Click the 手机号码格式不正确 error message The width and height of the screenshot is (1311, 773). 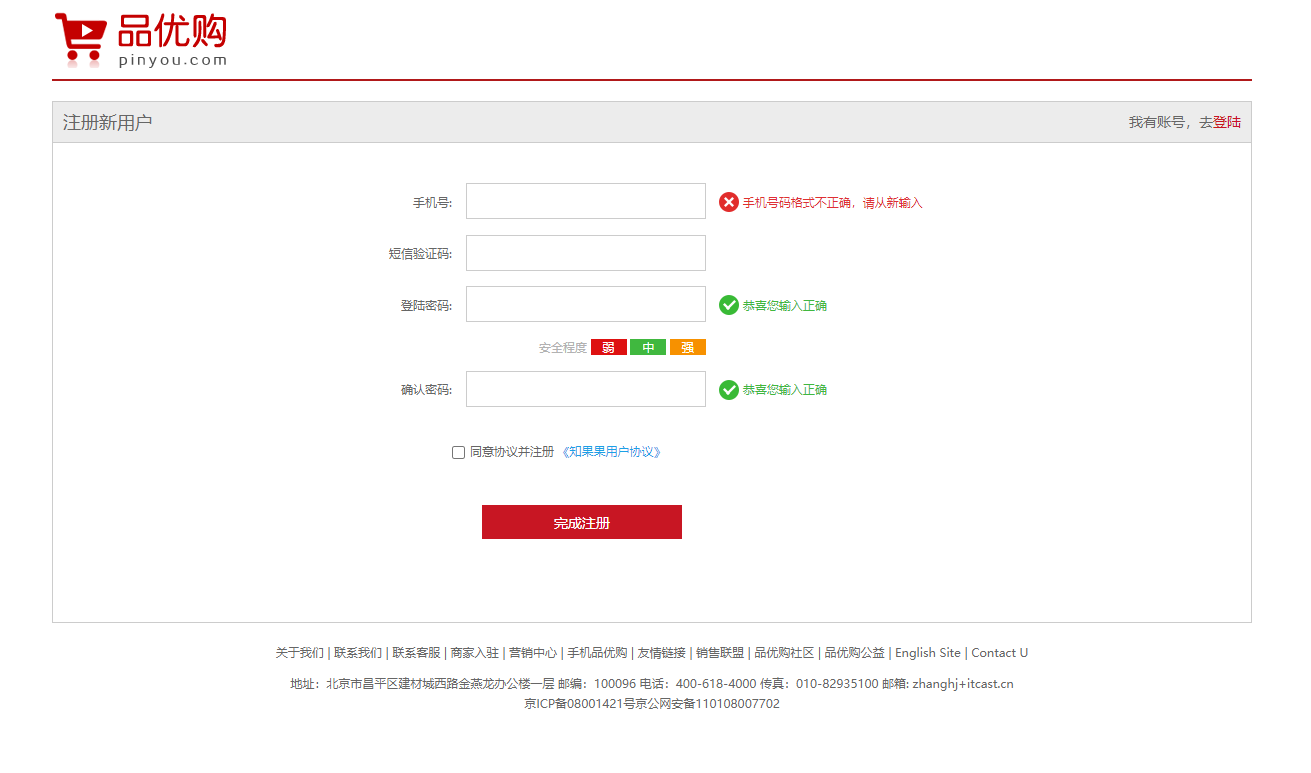tap(832, 202)
